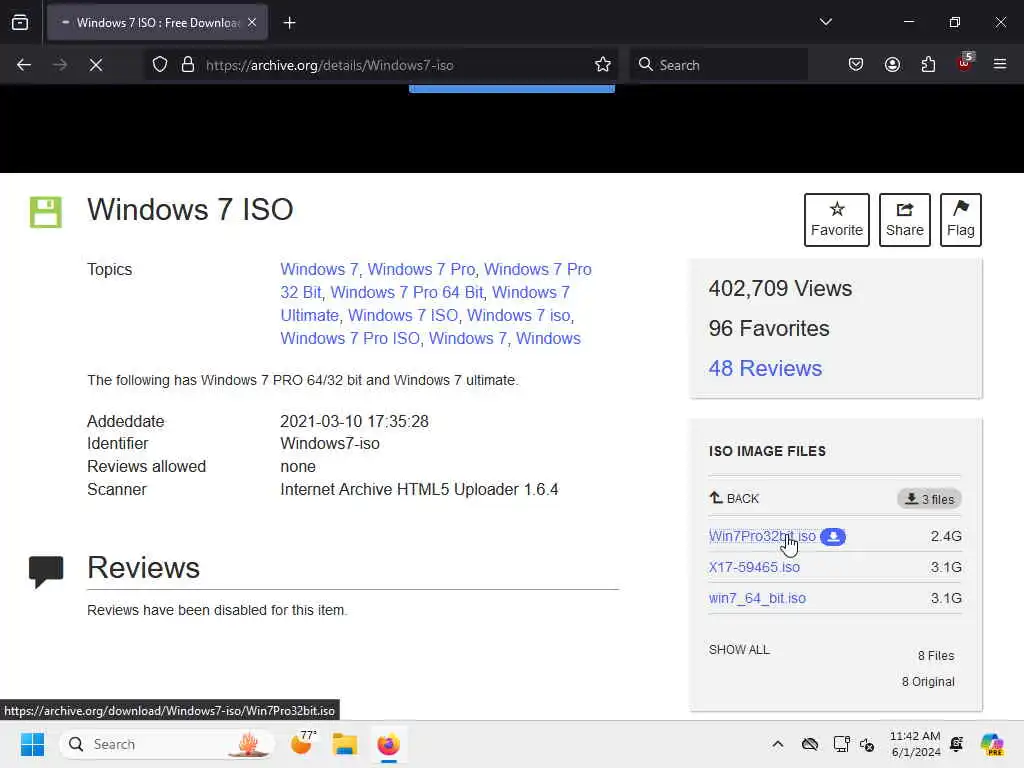Click the 8 Files link
This screenshot has height=768, width=1024.
[x=936, y=656]
